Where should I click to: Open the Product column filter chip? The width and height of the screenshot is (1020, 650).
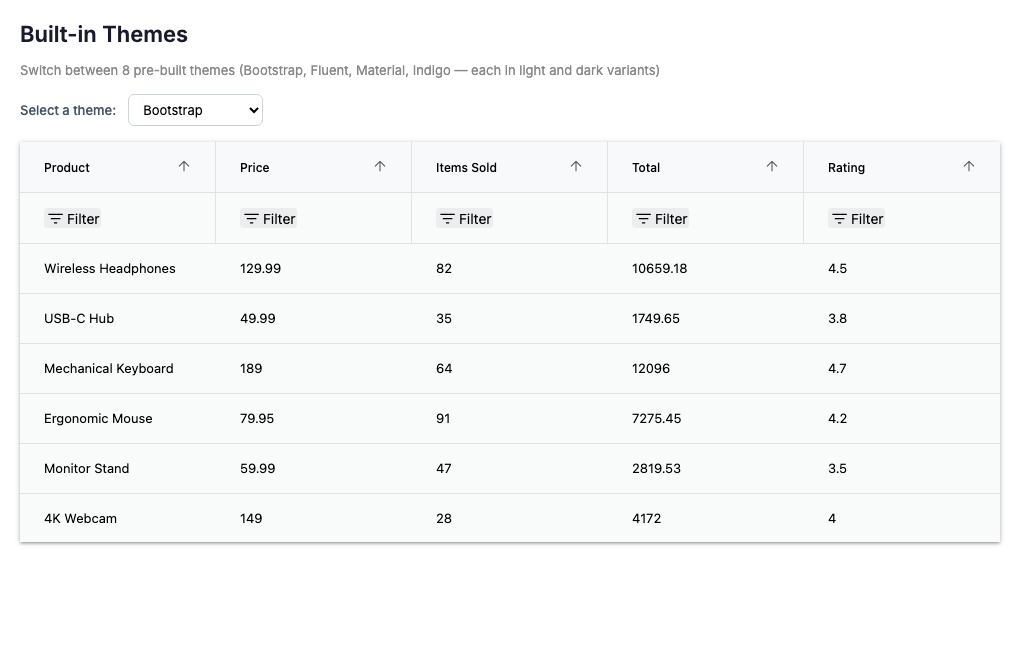pyautogui.click(x=73, y=219)
